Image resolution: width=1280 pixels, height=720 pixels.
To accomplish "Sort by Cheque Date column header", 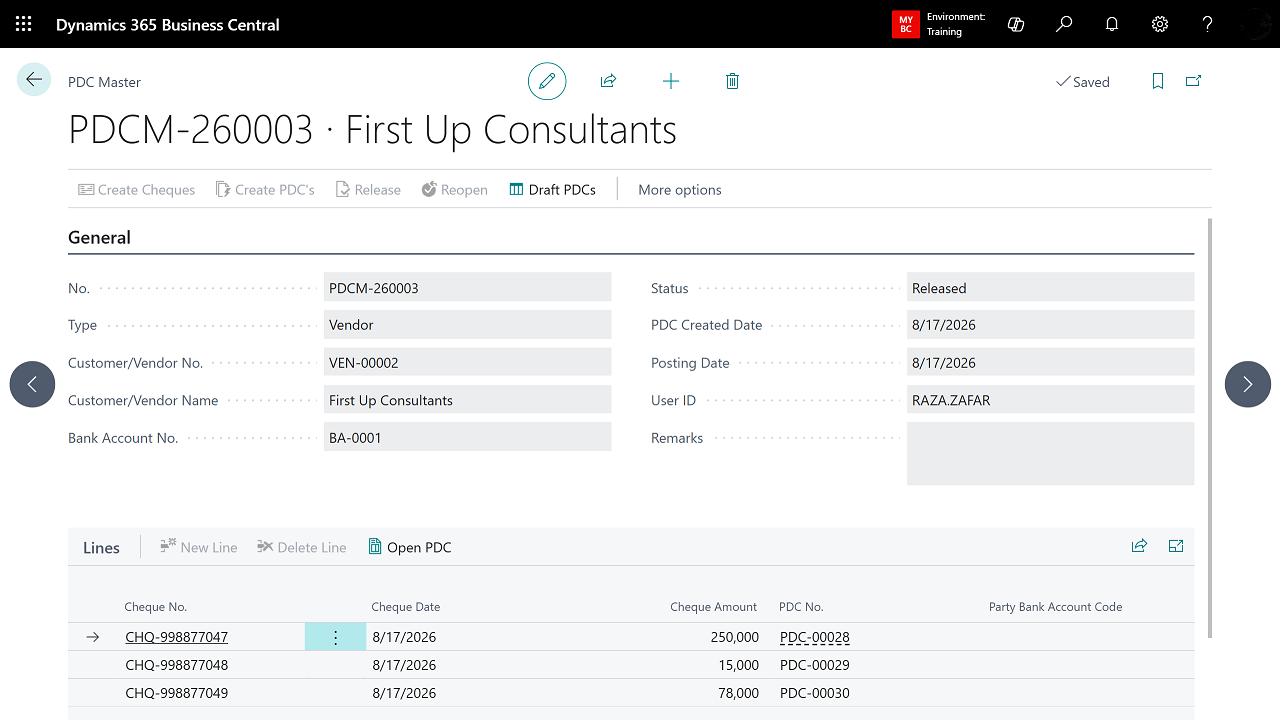I will 405,607.
